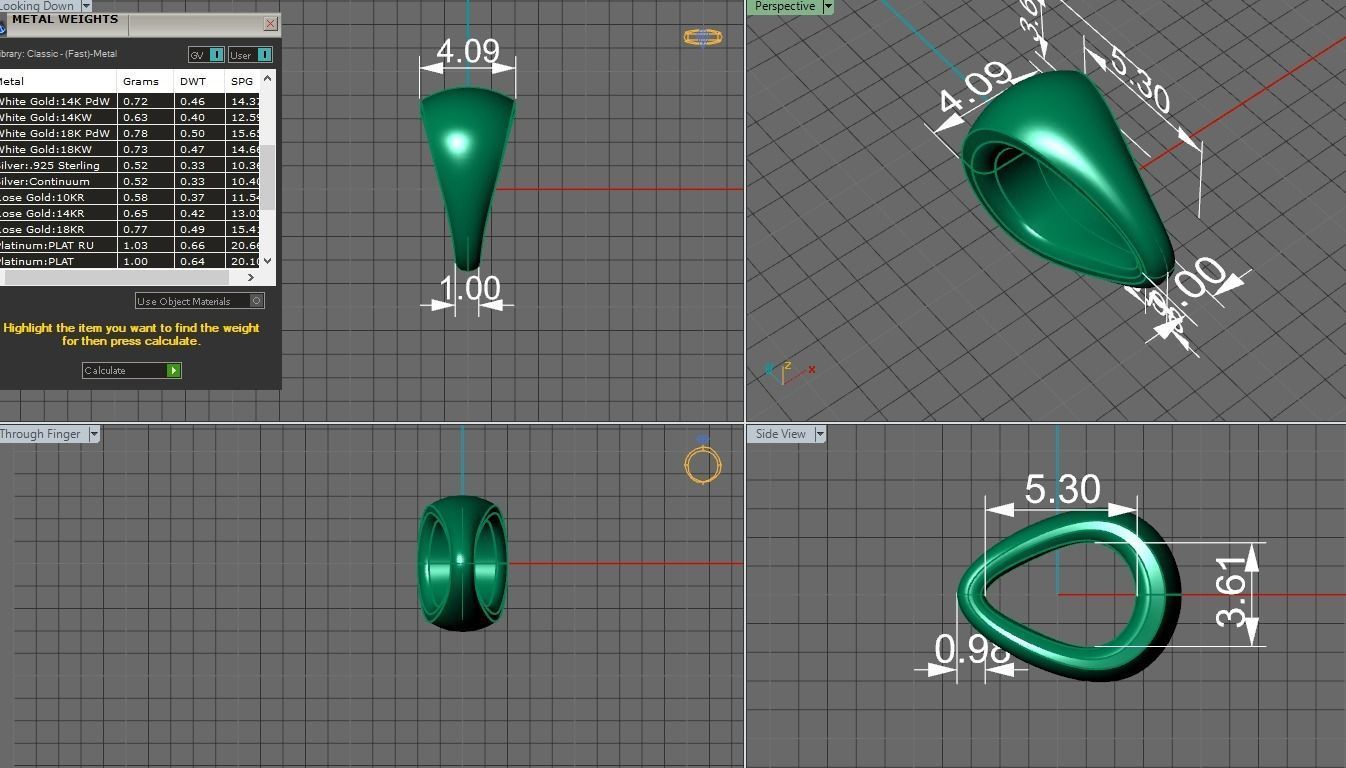Select the Platinum:PLAT RU row

(130, 245)
